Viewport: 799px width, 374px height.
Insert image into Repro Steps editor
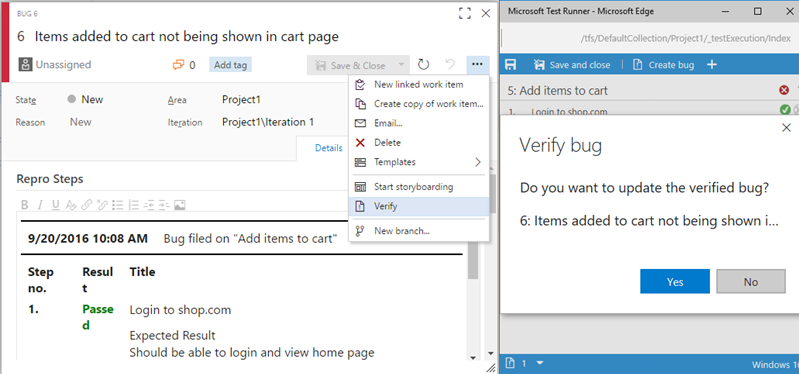(179, 205)
